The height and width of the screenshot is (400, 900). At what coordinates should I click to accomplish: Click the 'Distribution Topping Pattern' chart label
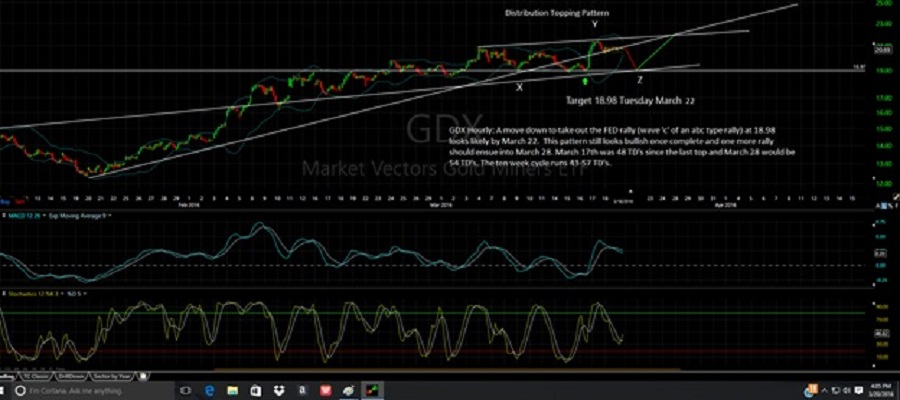557,13
